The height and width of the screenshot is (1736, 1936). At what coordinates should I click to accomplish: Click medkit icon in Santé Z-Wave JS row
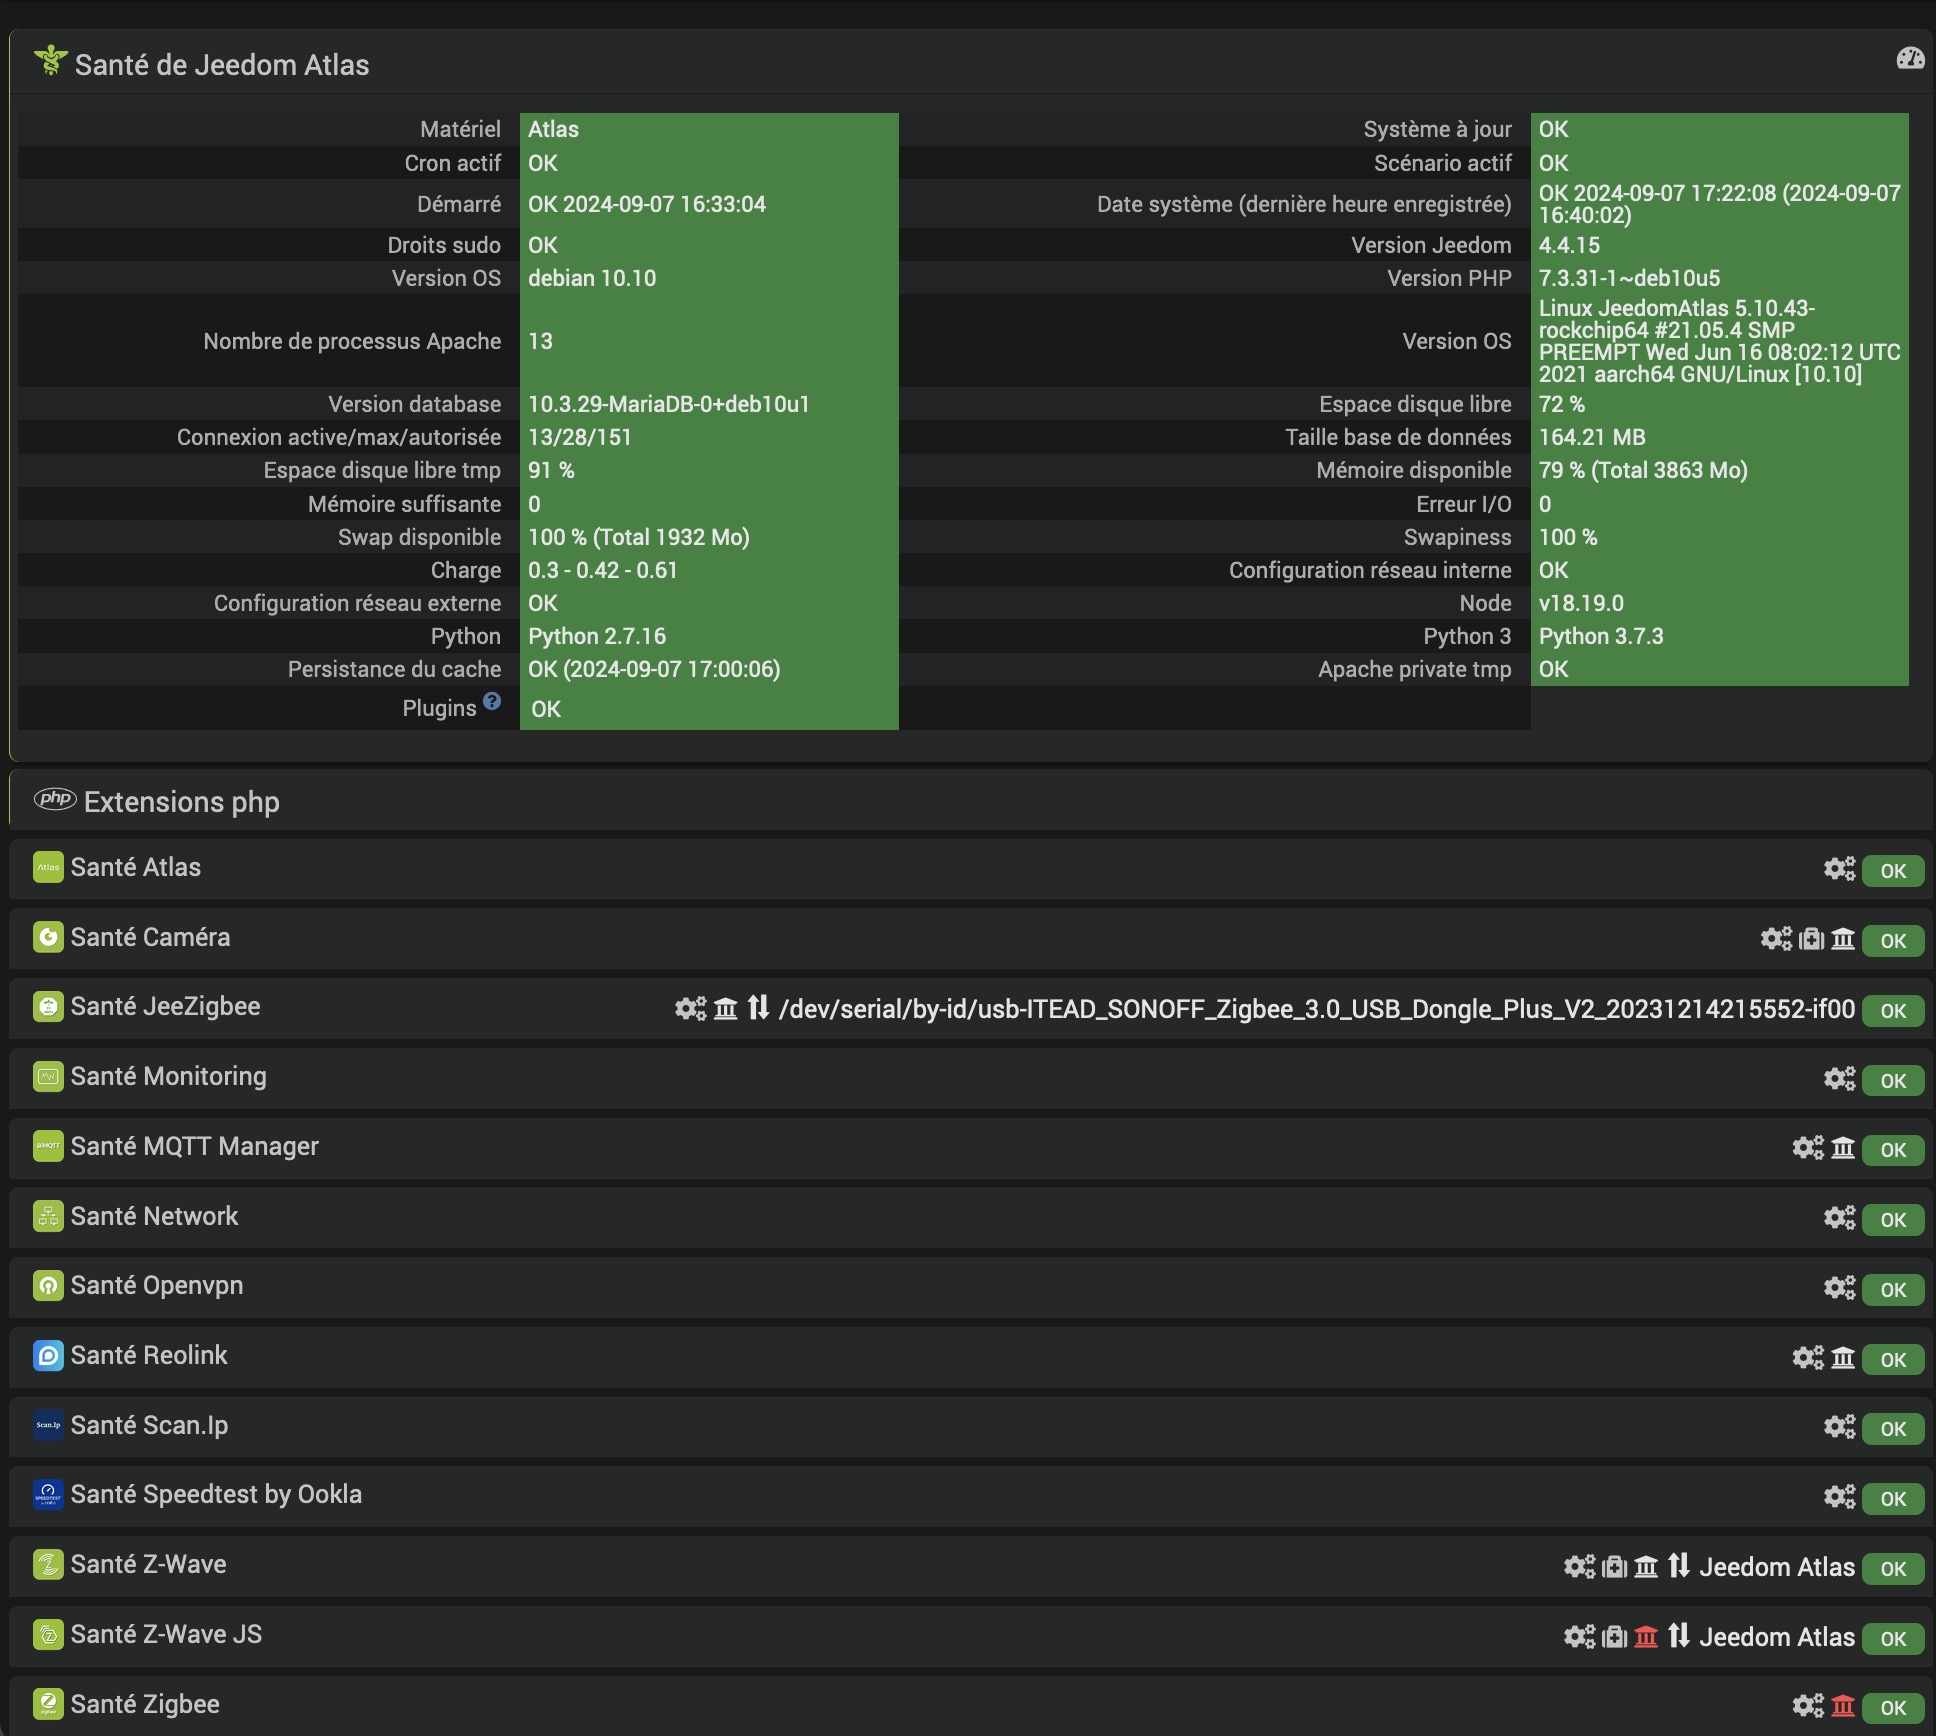pyautogui.click(x=1614, y=1637)
